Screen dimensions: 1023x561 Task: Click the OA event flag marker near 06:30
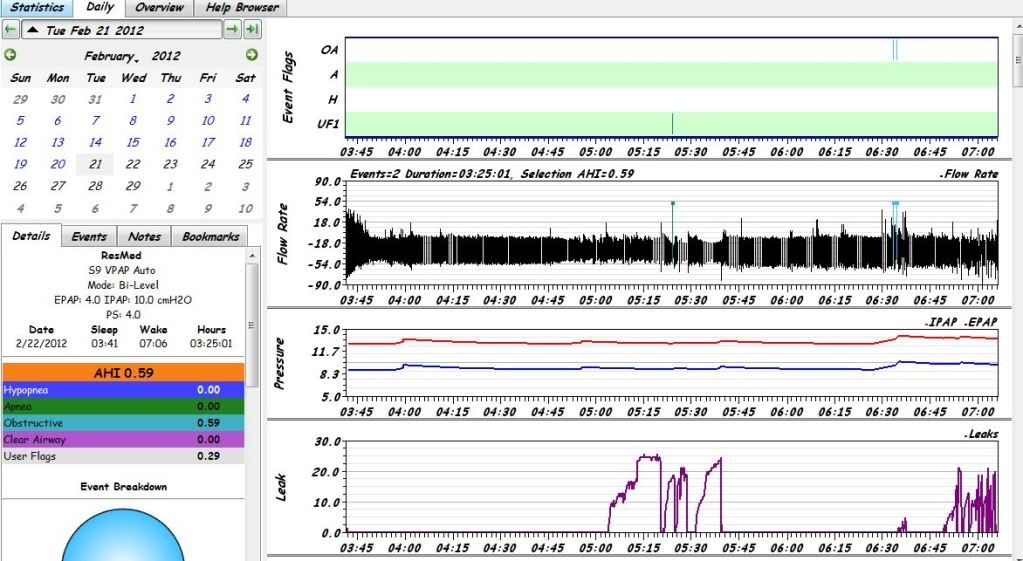tap(895, 50)
